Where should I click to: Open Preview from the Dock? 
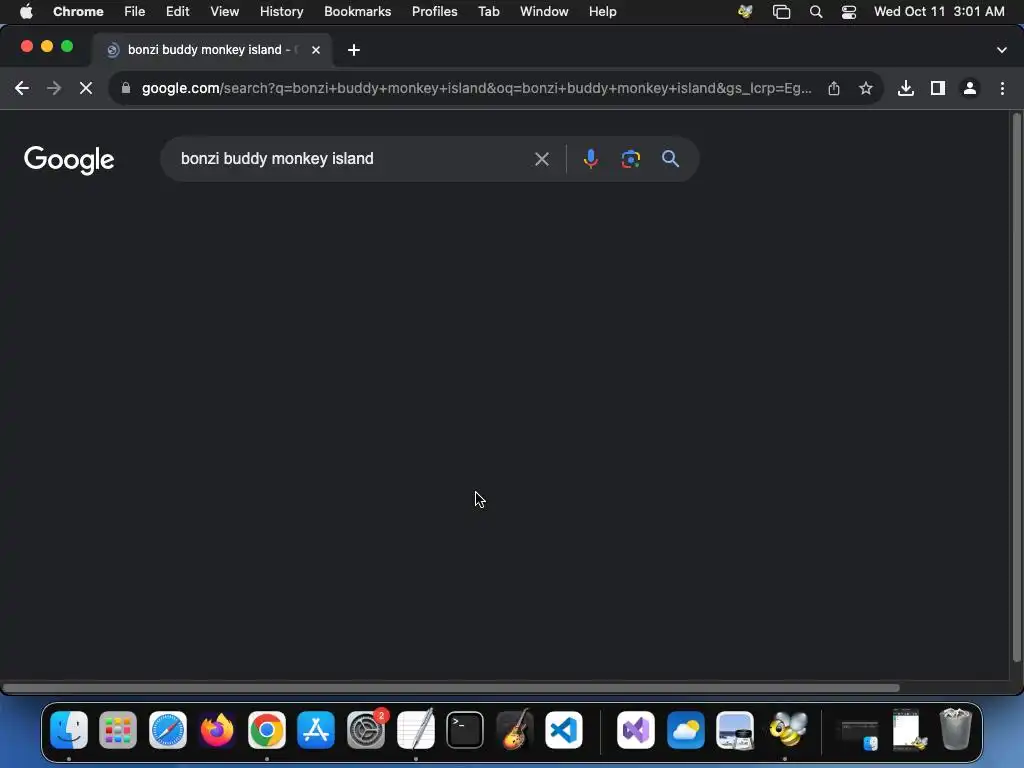(x=735, y=730)
